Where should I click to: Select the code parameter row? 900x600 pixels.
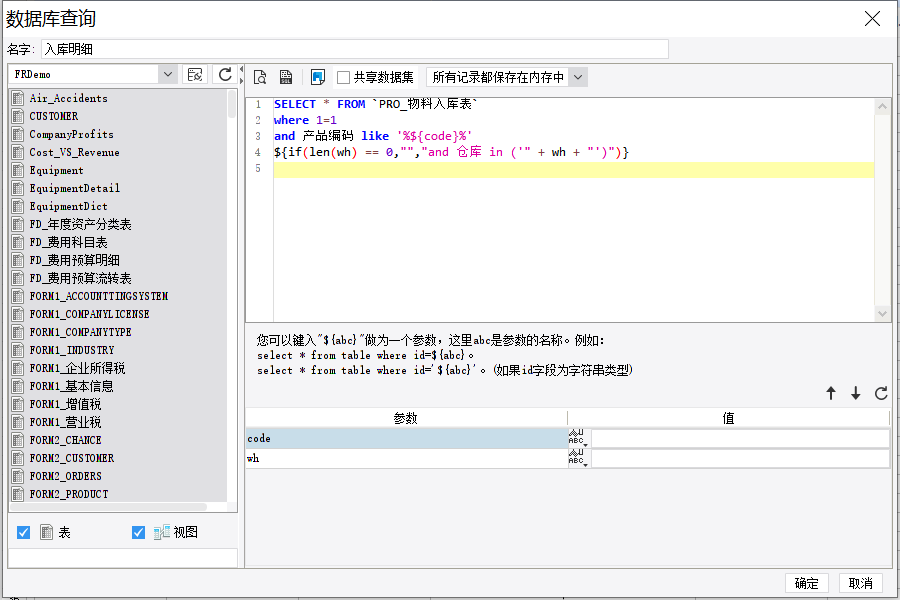point(407,438)
